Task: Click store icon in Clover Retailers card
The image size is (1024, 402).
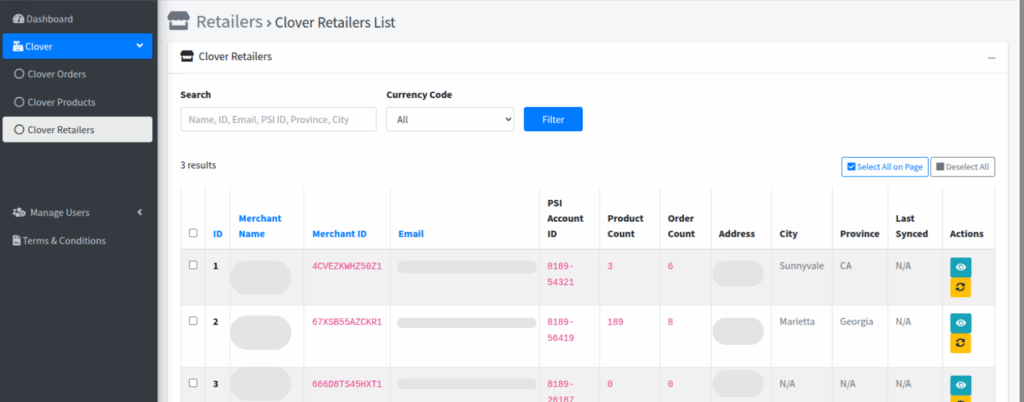Action: pos(187,57)
